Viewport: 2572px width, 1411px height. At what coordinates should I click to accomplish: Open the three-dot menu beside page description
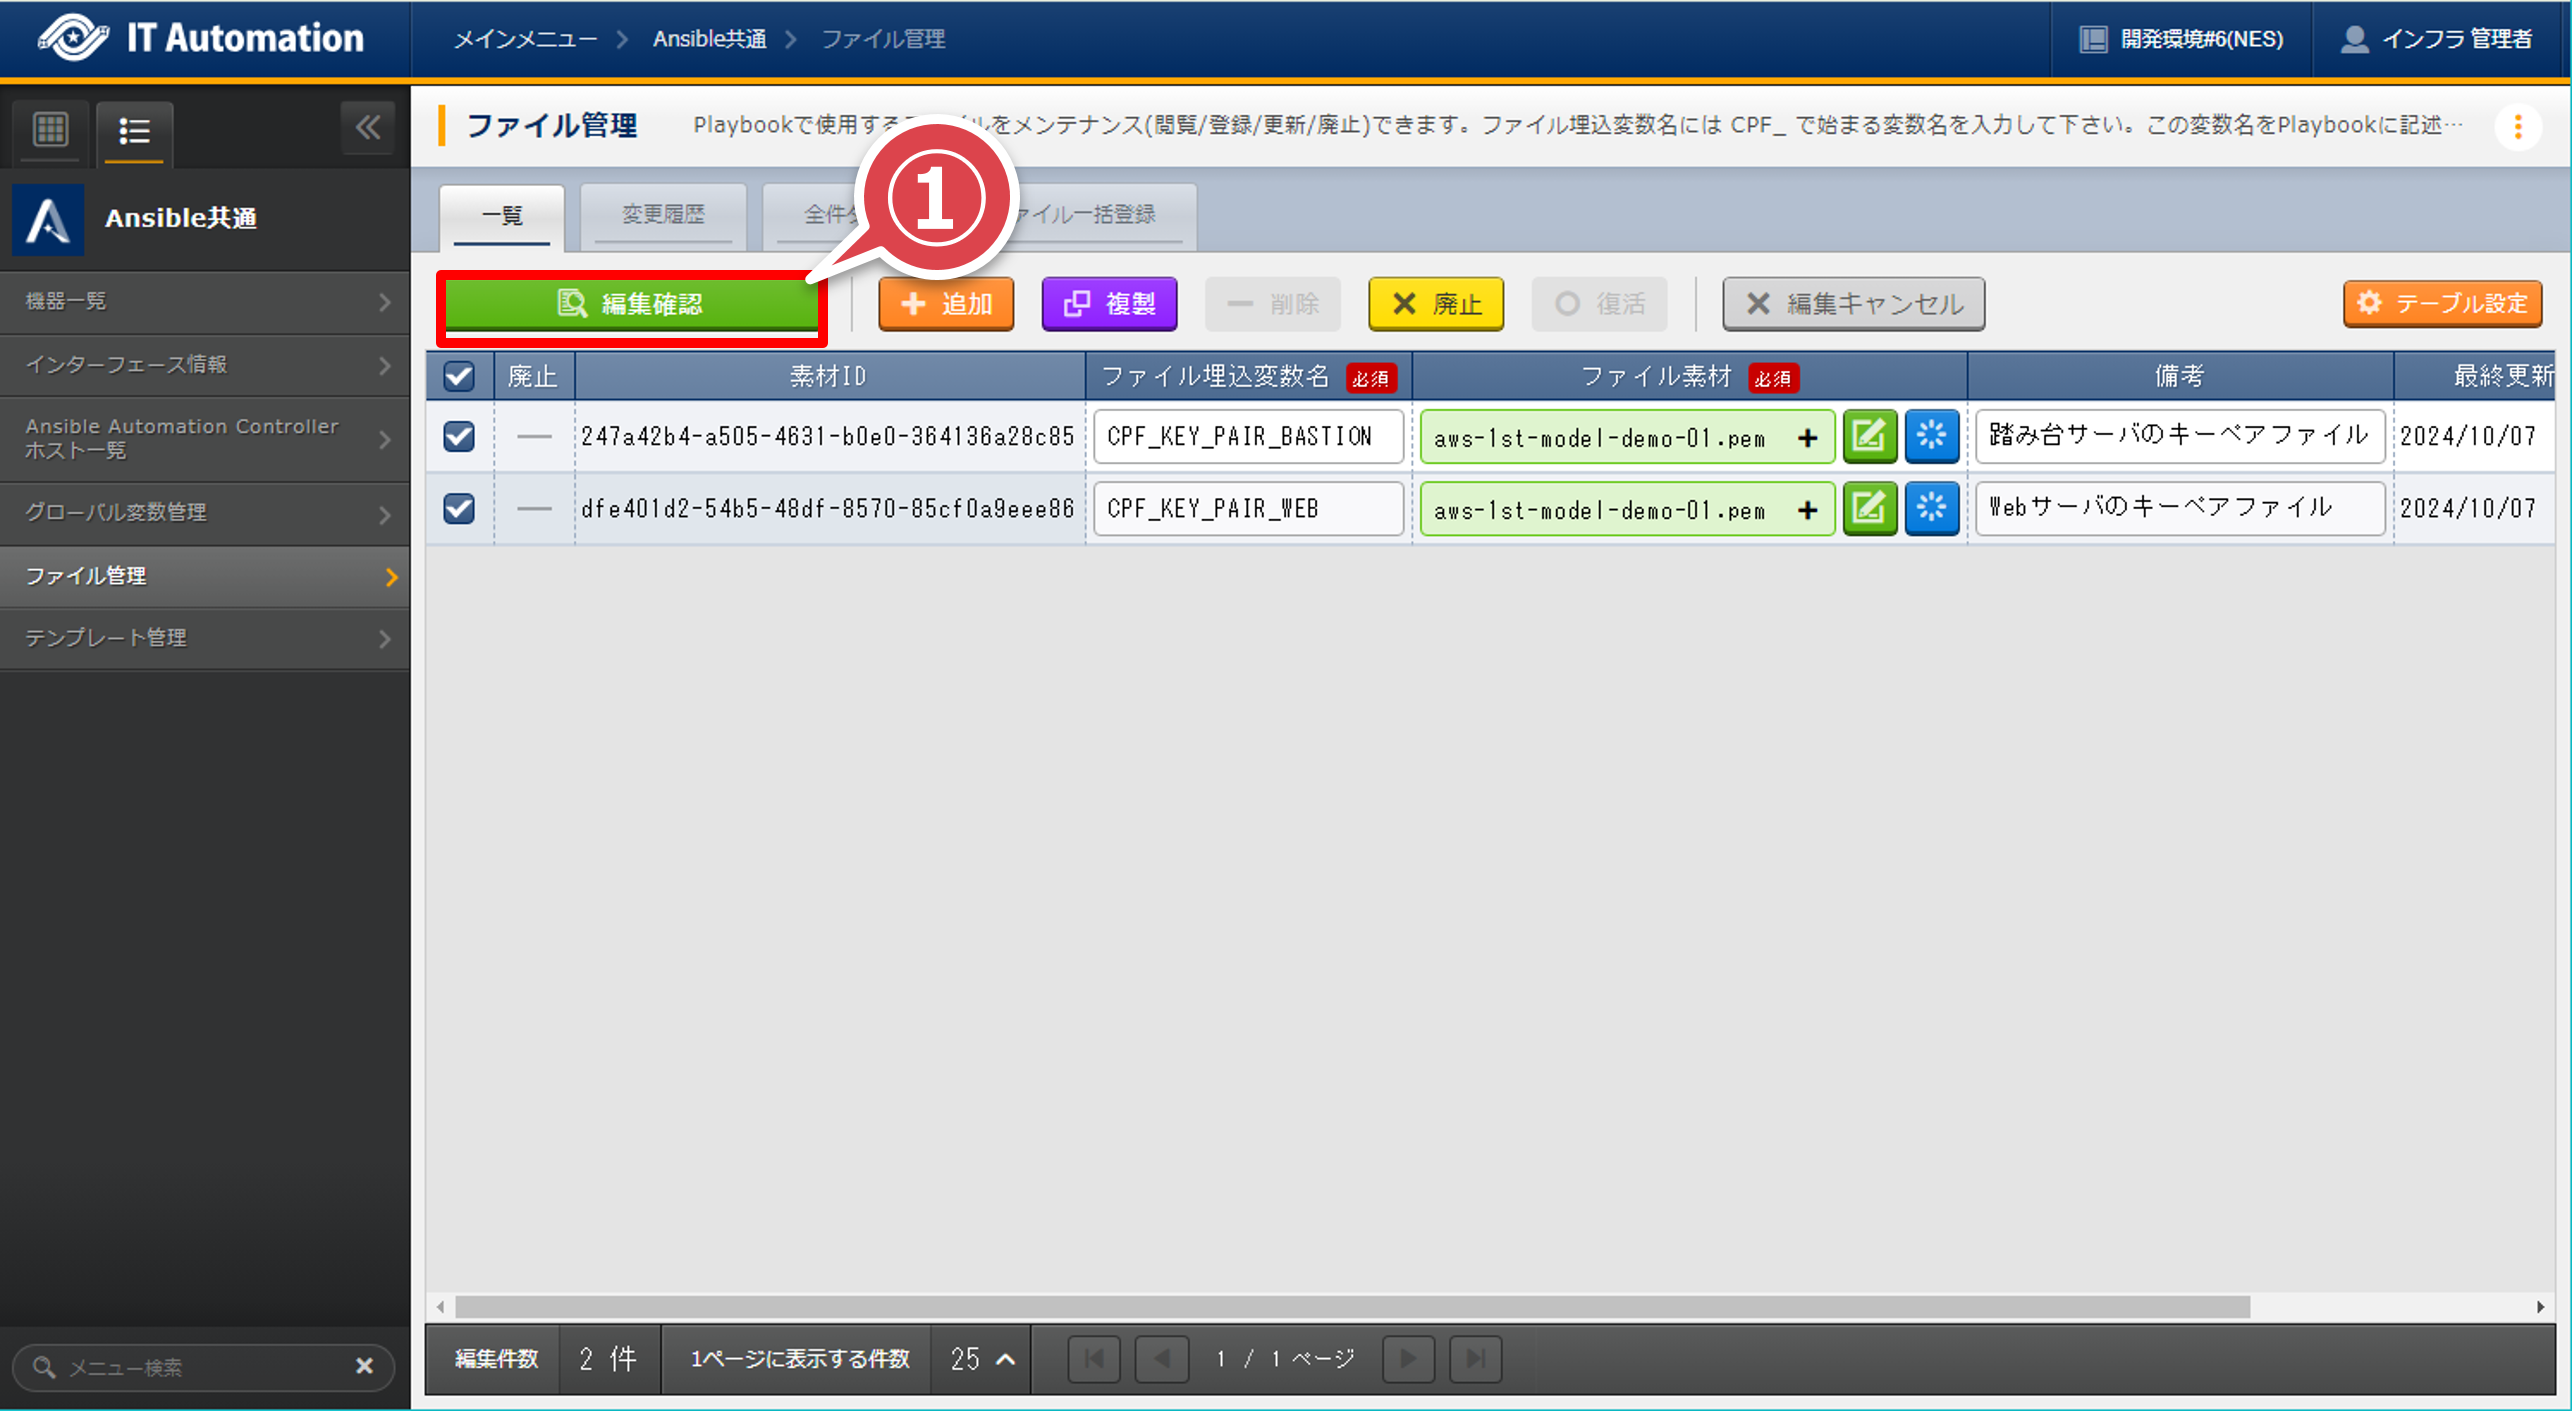(x=2517, y=127)
